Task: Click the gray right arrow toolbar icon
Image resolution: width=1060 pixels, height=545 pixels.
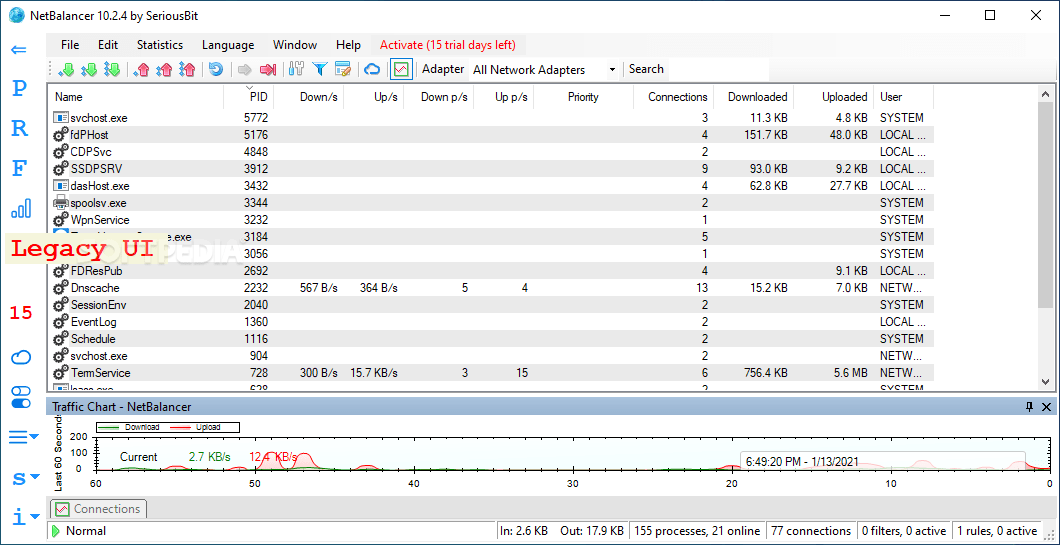Action: (x=245, y=69)
